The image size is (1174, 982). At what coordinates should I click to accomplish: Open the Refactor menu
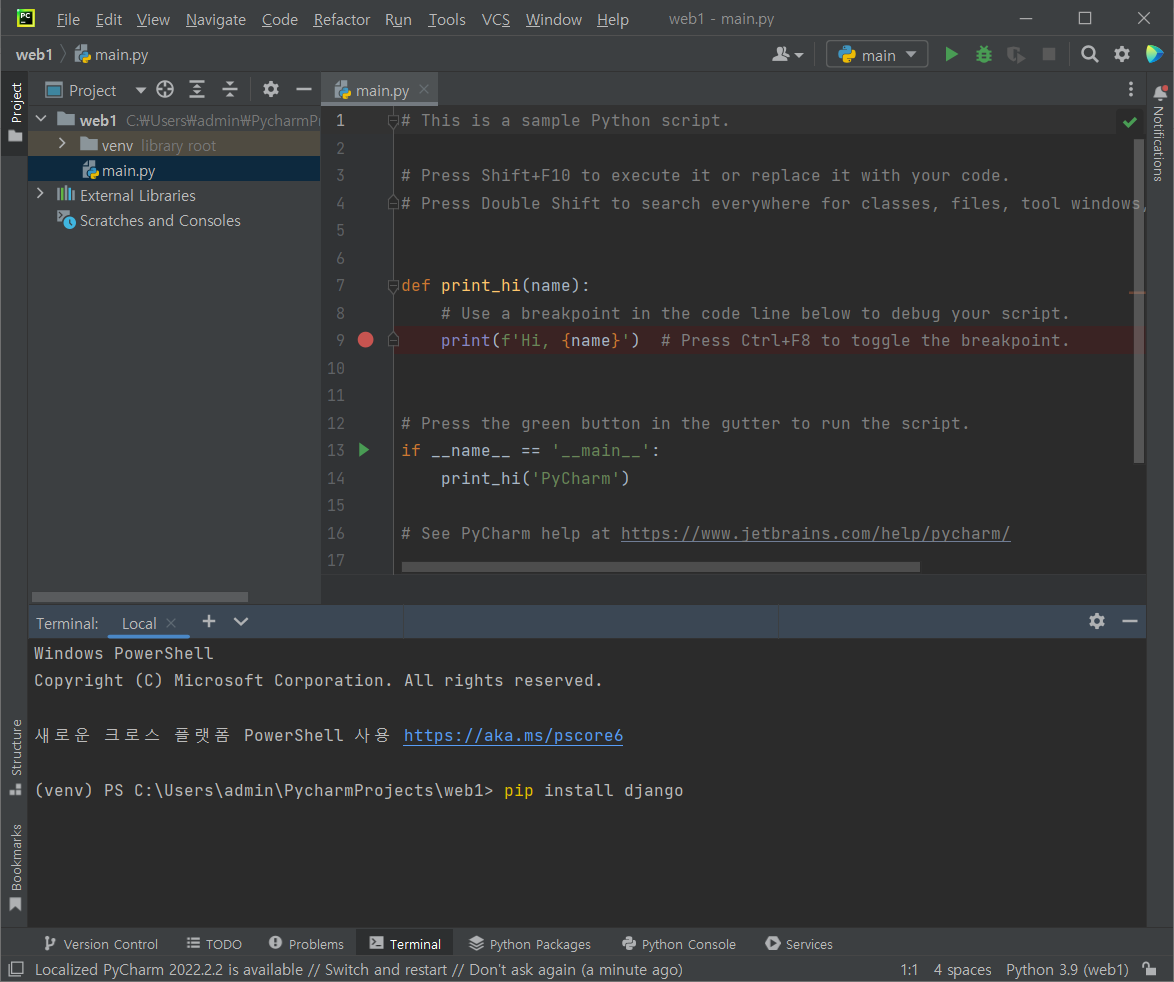pyautogui.click(x=341, y=19)
